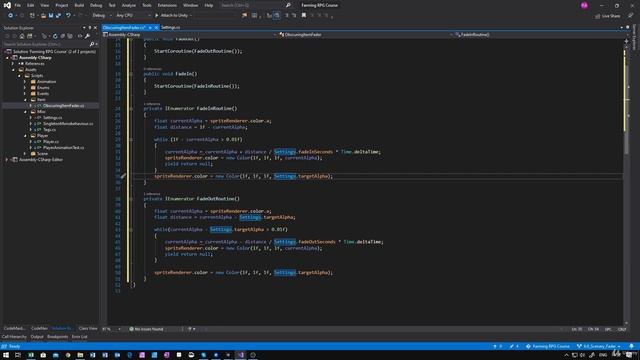This screenshot has width=640, height=360.
Task: Select Player.cs in Solution Explorer
Action: 51,142
